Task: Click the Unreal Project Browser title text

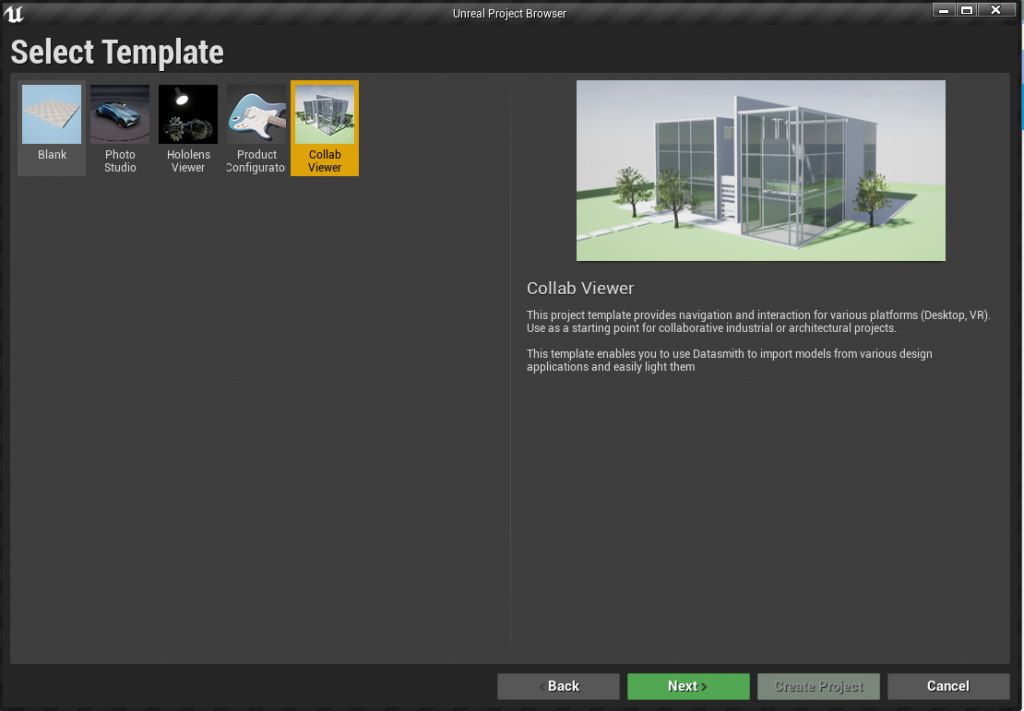Action: click(509, 13)
